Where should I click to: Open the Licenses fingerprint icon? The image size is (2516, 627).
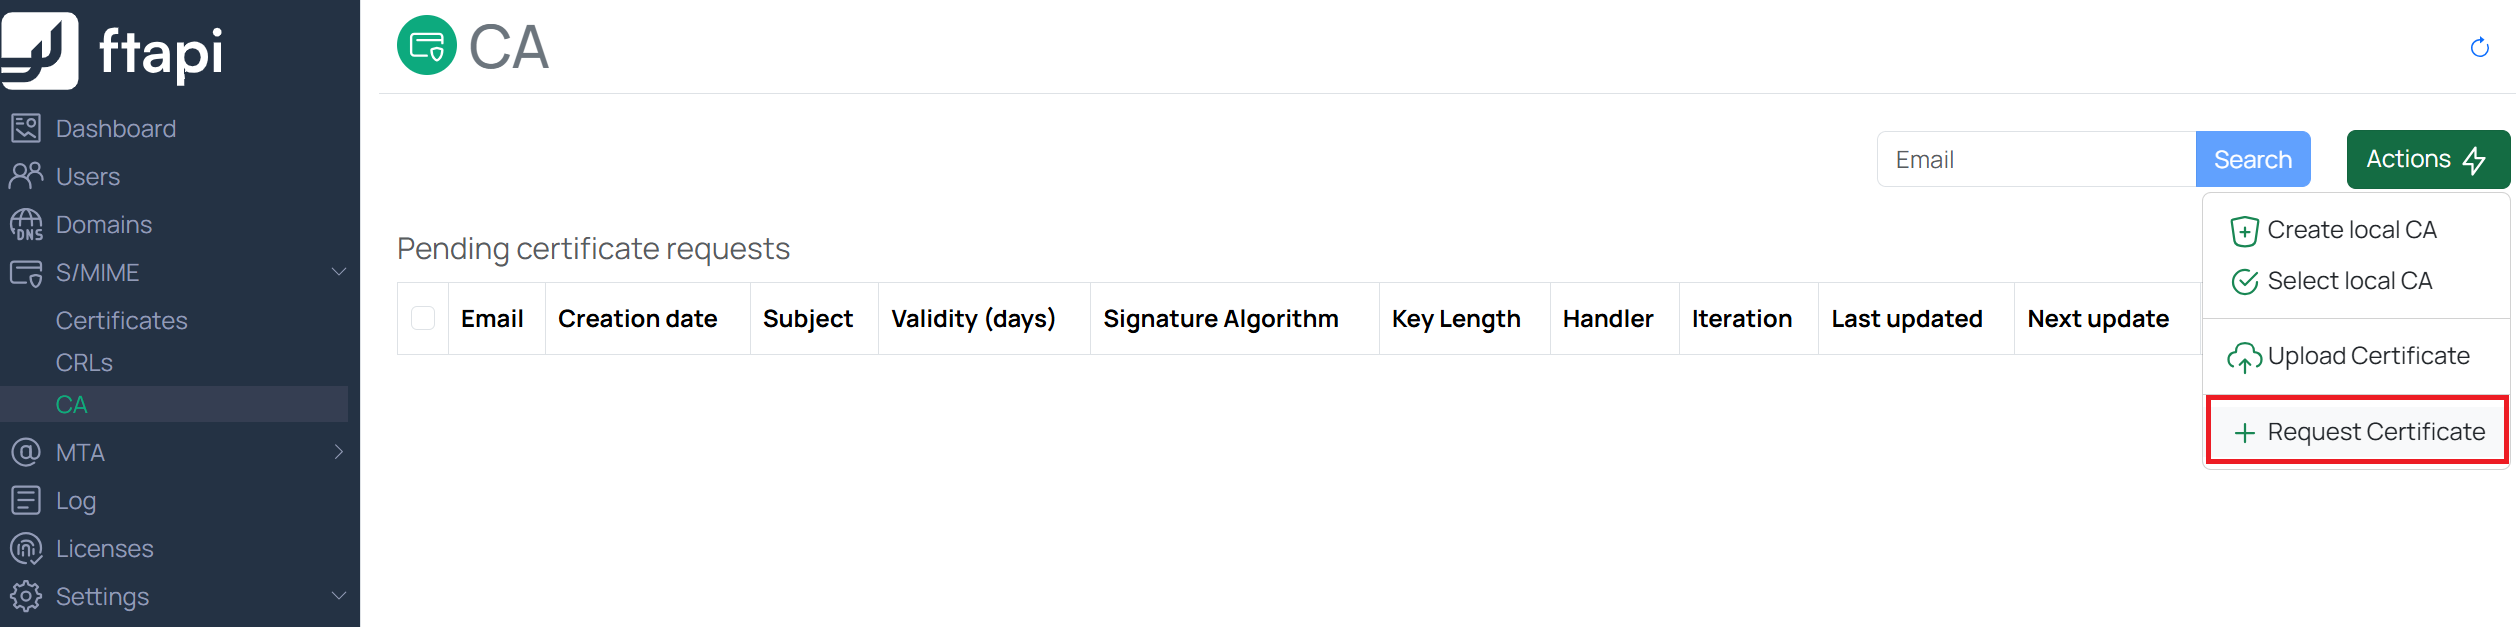point(26,548)
